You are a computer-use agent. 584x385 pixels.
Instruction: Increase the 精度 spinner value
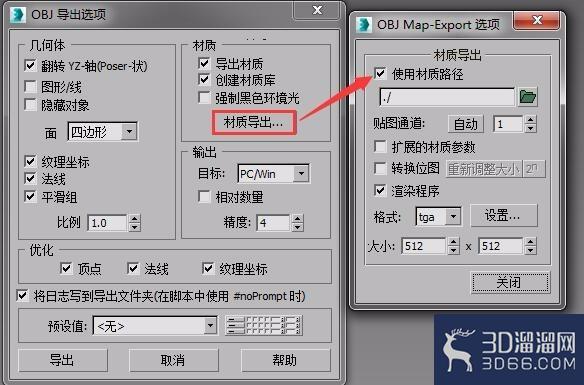(297, 219)
